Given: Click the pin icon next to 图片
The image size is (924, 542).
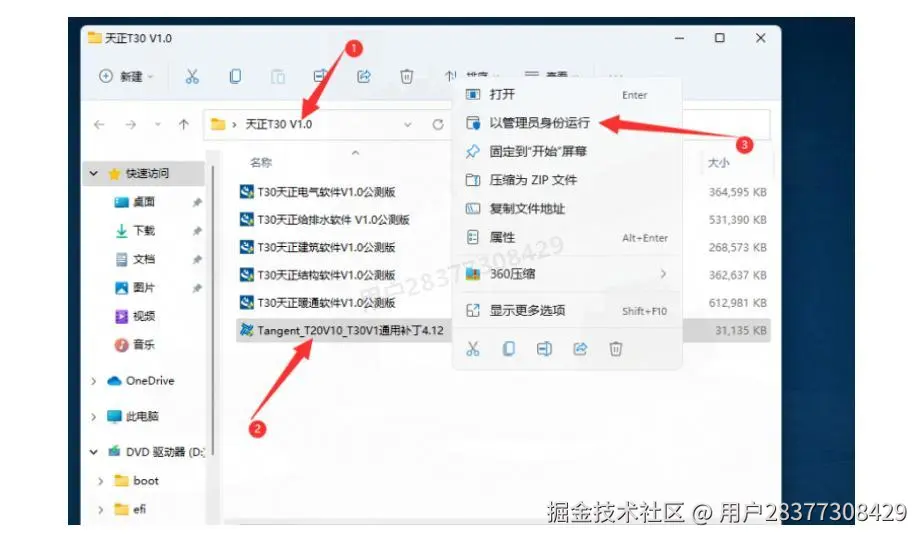Looking at the screenshot, I should tap(197, 288).
